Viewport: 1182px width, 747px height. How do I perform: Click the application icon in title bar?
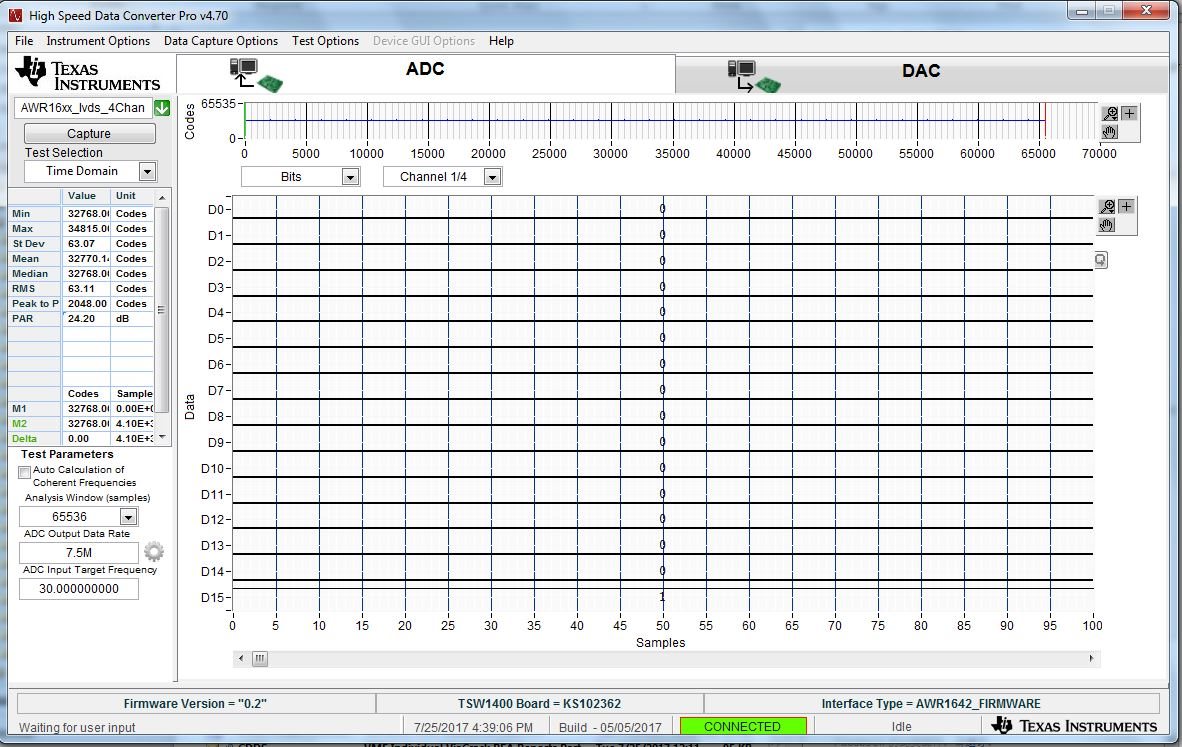(x=15, y=15)
